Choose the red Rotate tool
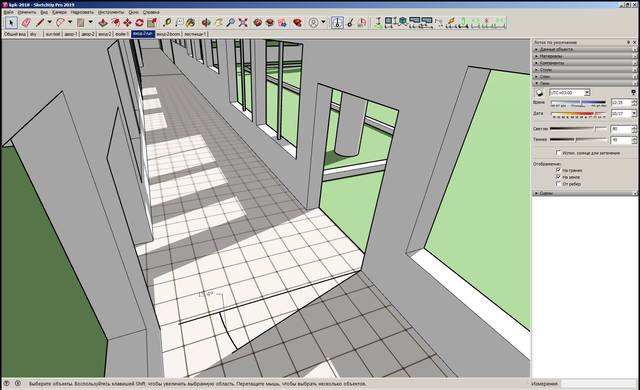Image resolution: width=640 pixels, height=390 pixels. (x=140, y=22)
